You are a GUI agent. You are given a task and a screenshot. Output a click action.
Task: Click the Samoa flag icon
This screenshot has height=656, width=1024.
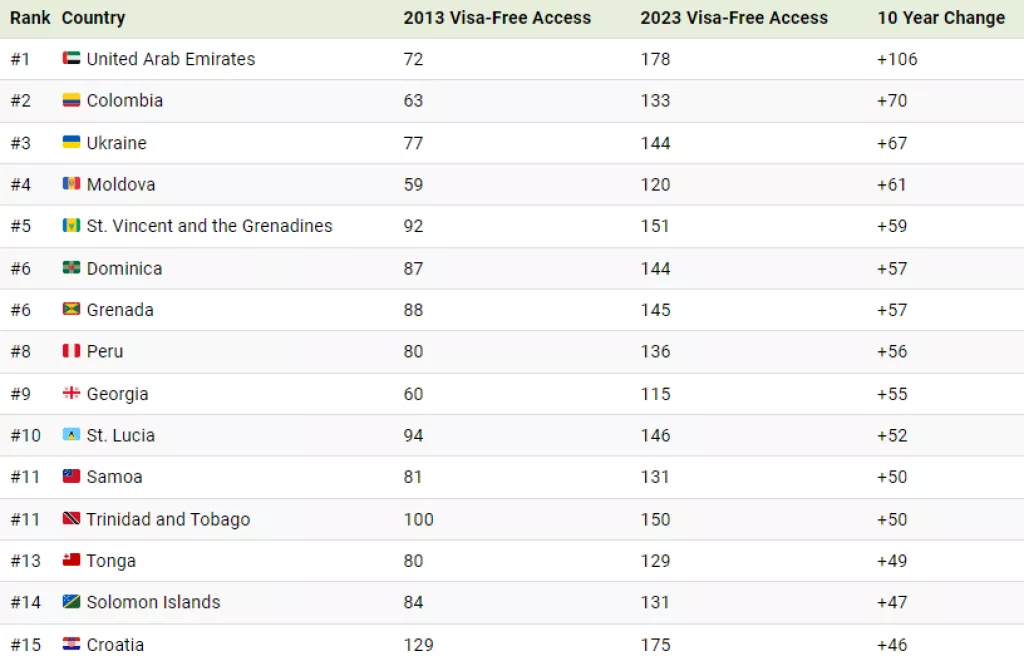[71, 477]
